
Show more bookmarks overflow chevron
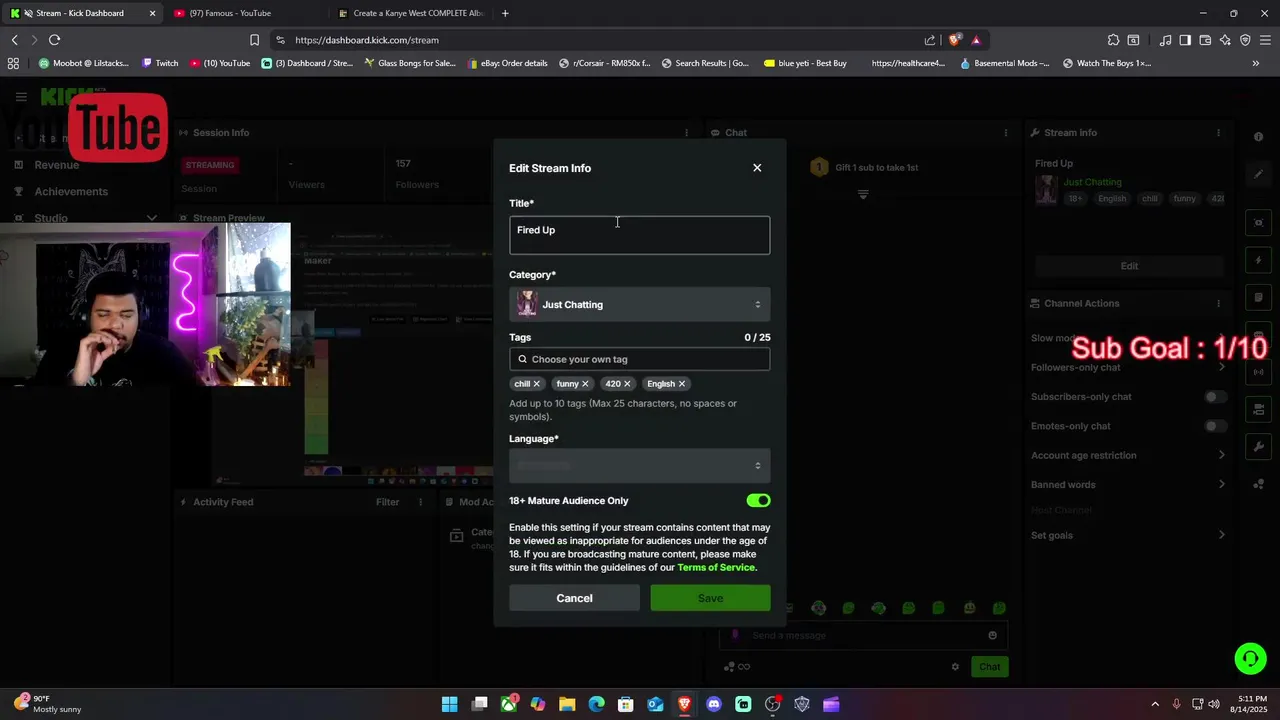point(1256,63)
